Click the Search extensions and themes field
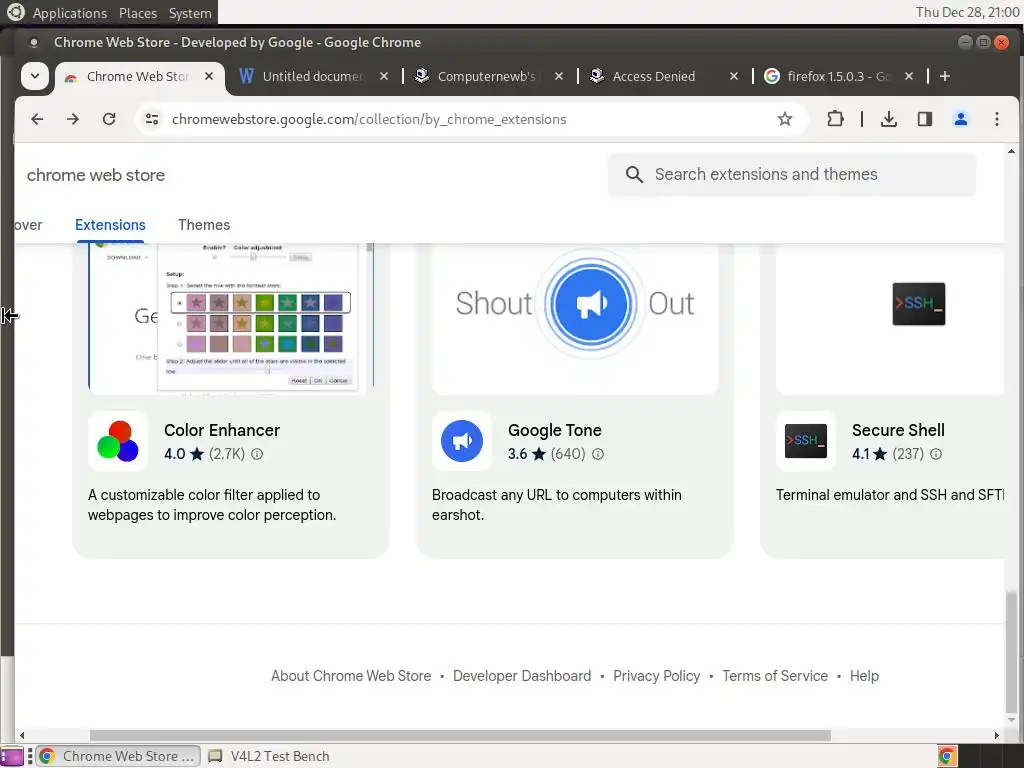 tap(792, 174)
